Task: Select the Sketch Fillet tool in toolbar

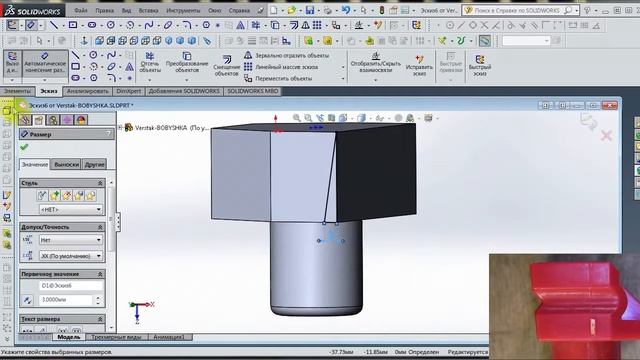Action: click(x=187, y=25)
